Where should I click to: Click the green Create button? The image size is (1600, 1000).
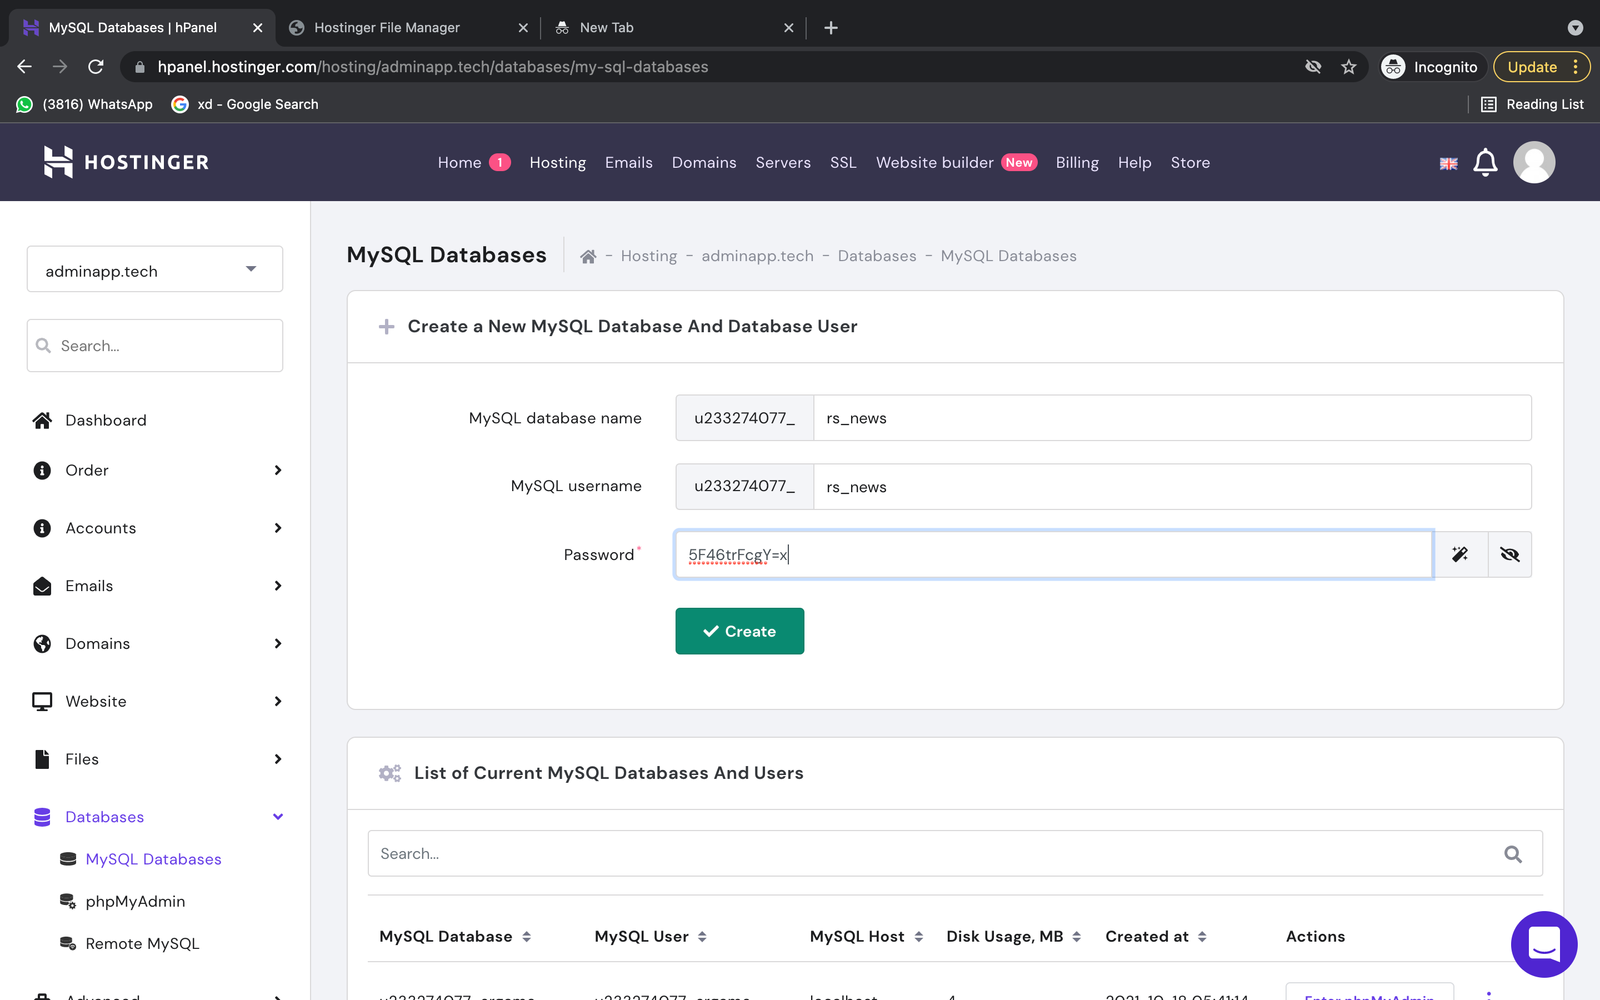[x=740, y=631]
